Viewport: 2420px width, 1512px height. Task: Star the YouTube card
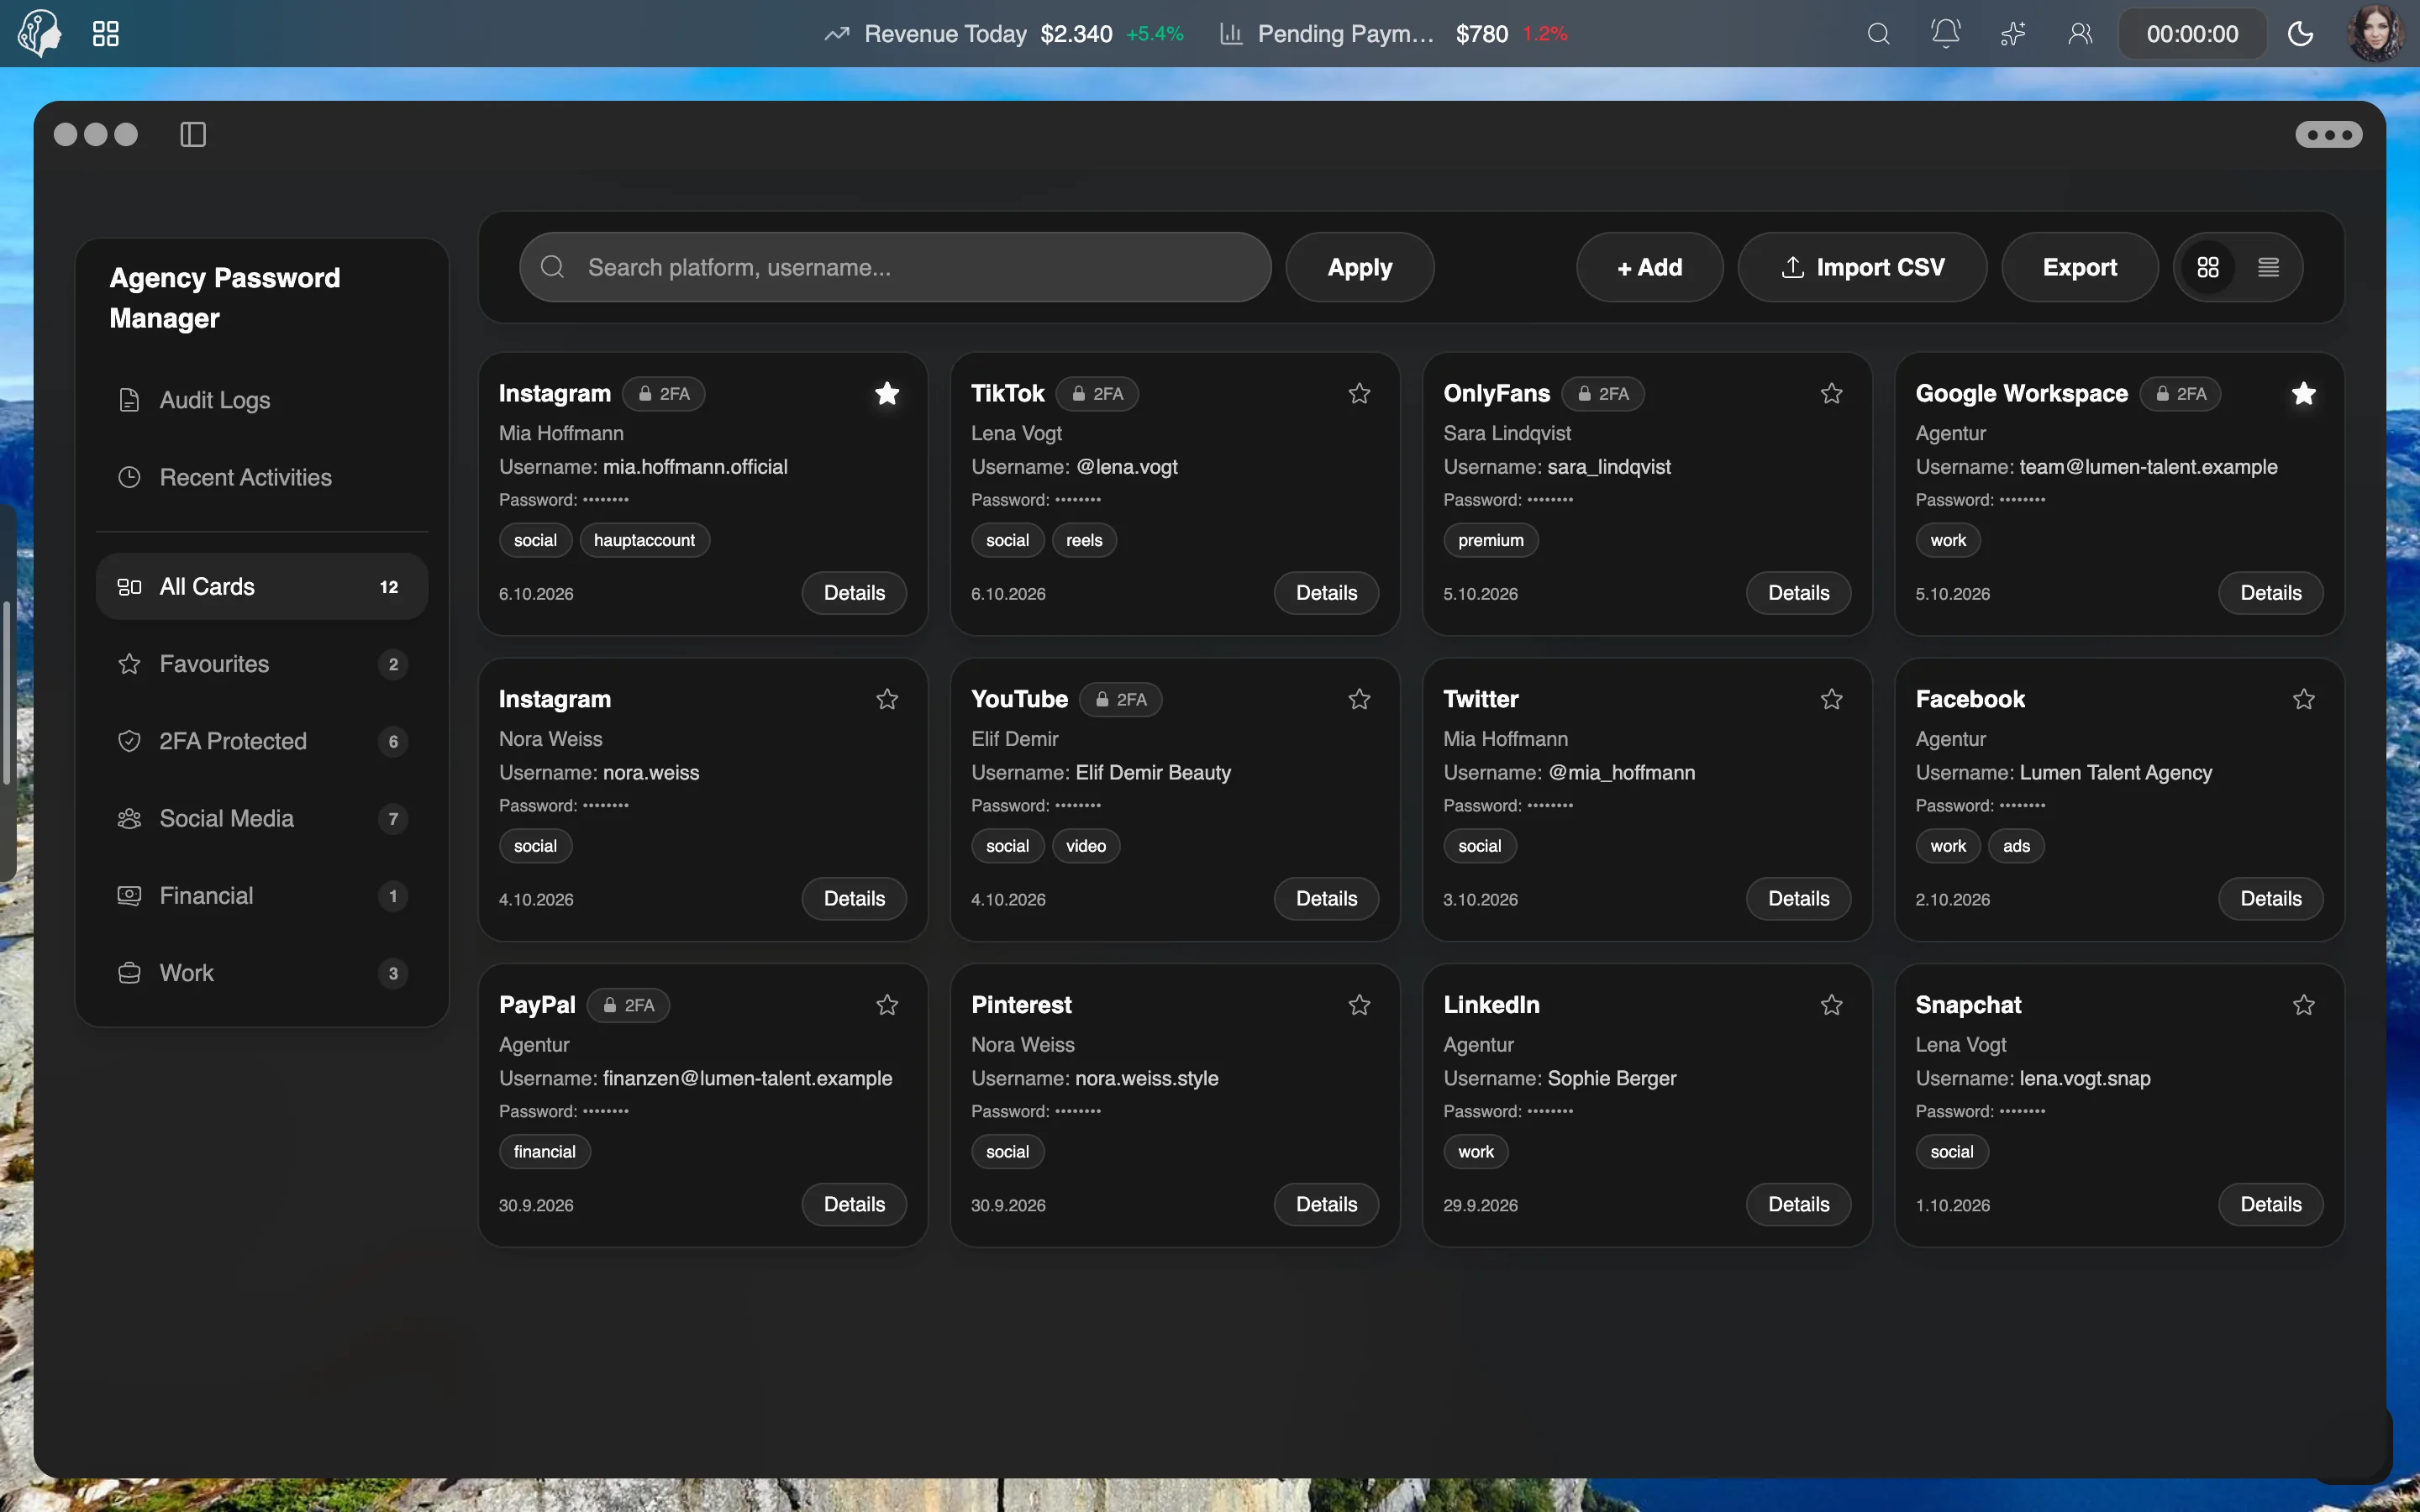1359,699
